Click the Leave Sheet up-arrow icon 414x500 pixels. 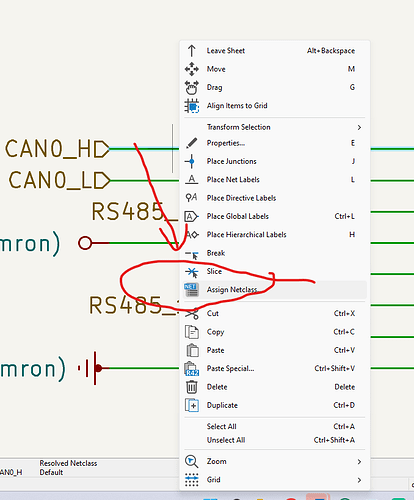(x=191, y=51)
